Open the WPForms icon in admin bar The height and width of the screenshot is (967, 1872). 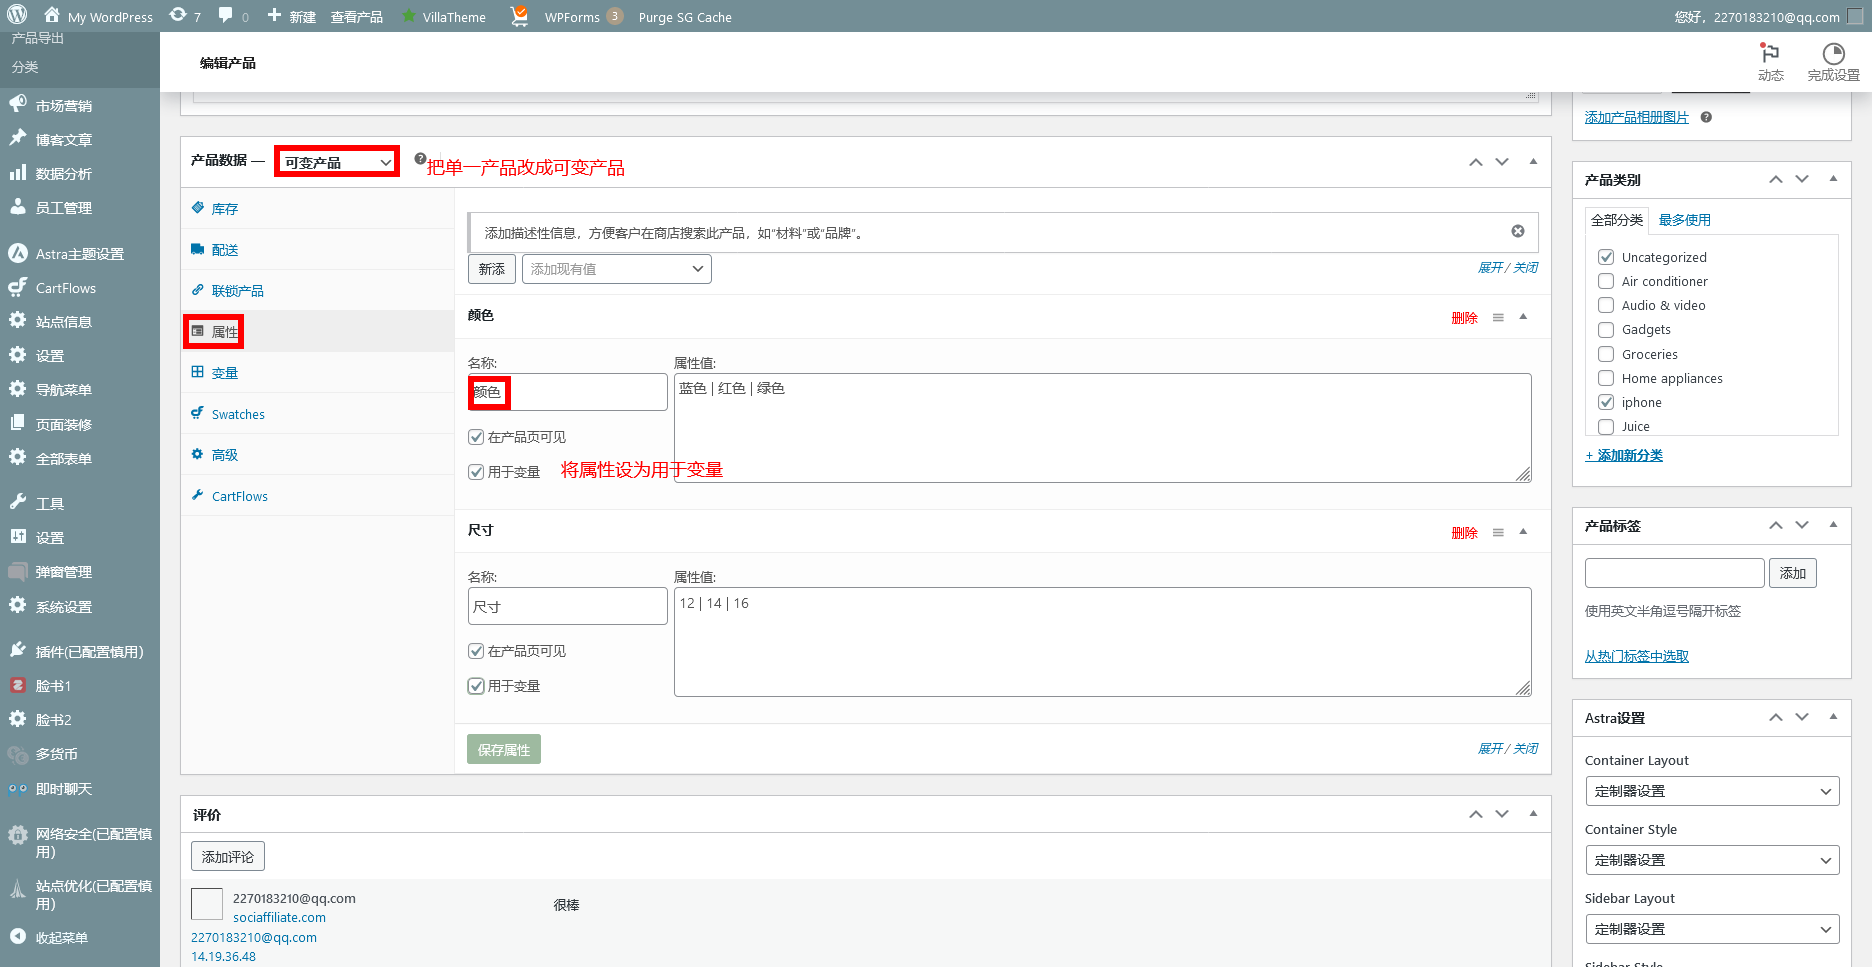click(519, 16)
